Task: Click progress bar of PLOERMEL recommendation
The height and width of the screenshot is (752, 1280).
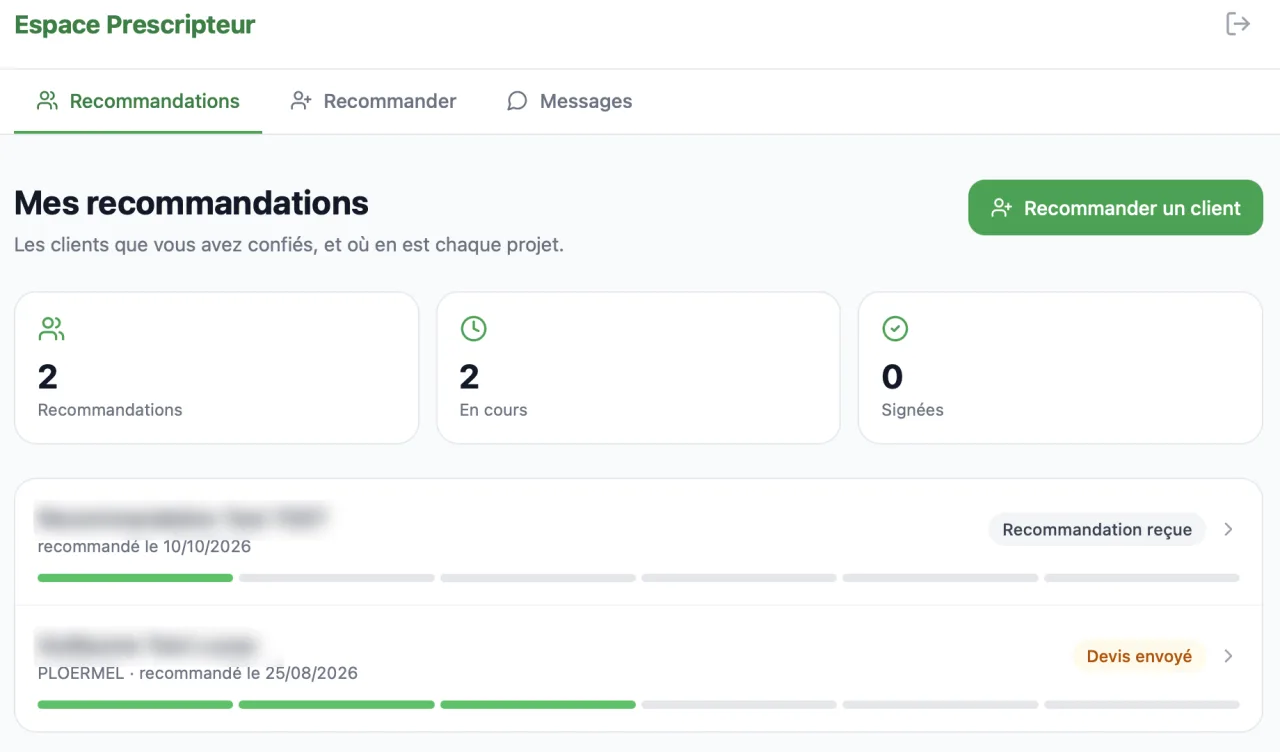Action: pyautogui.click(x=638, y=705)
